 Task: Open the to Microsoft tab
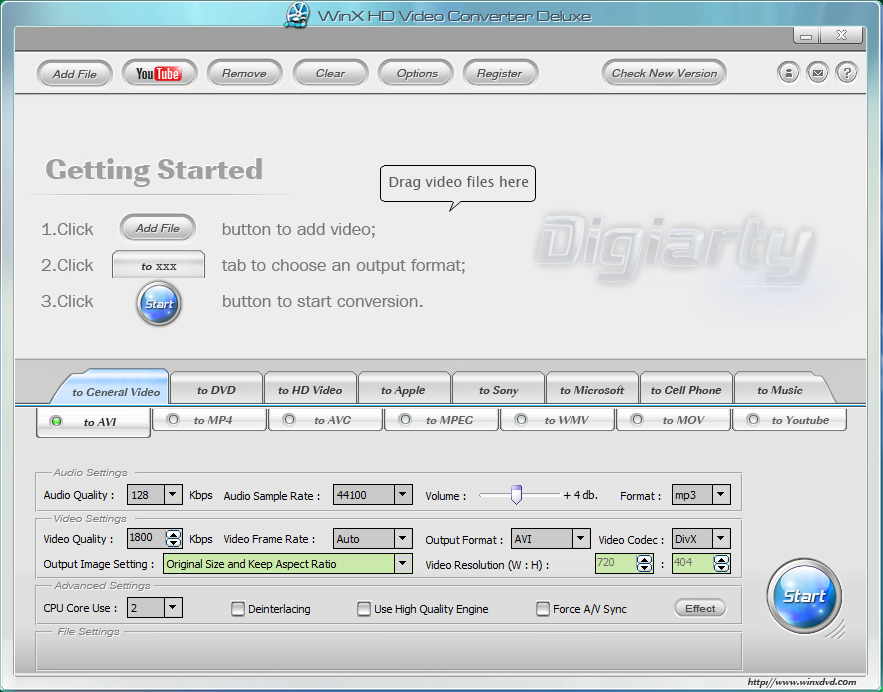(592, 389)
